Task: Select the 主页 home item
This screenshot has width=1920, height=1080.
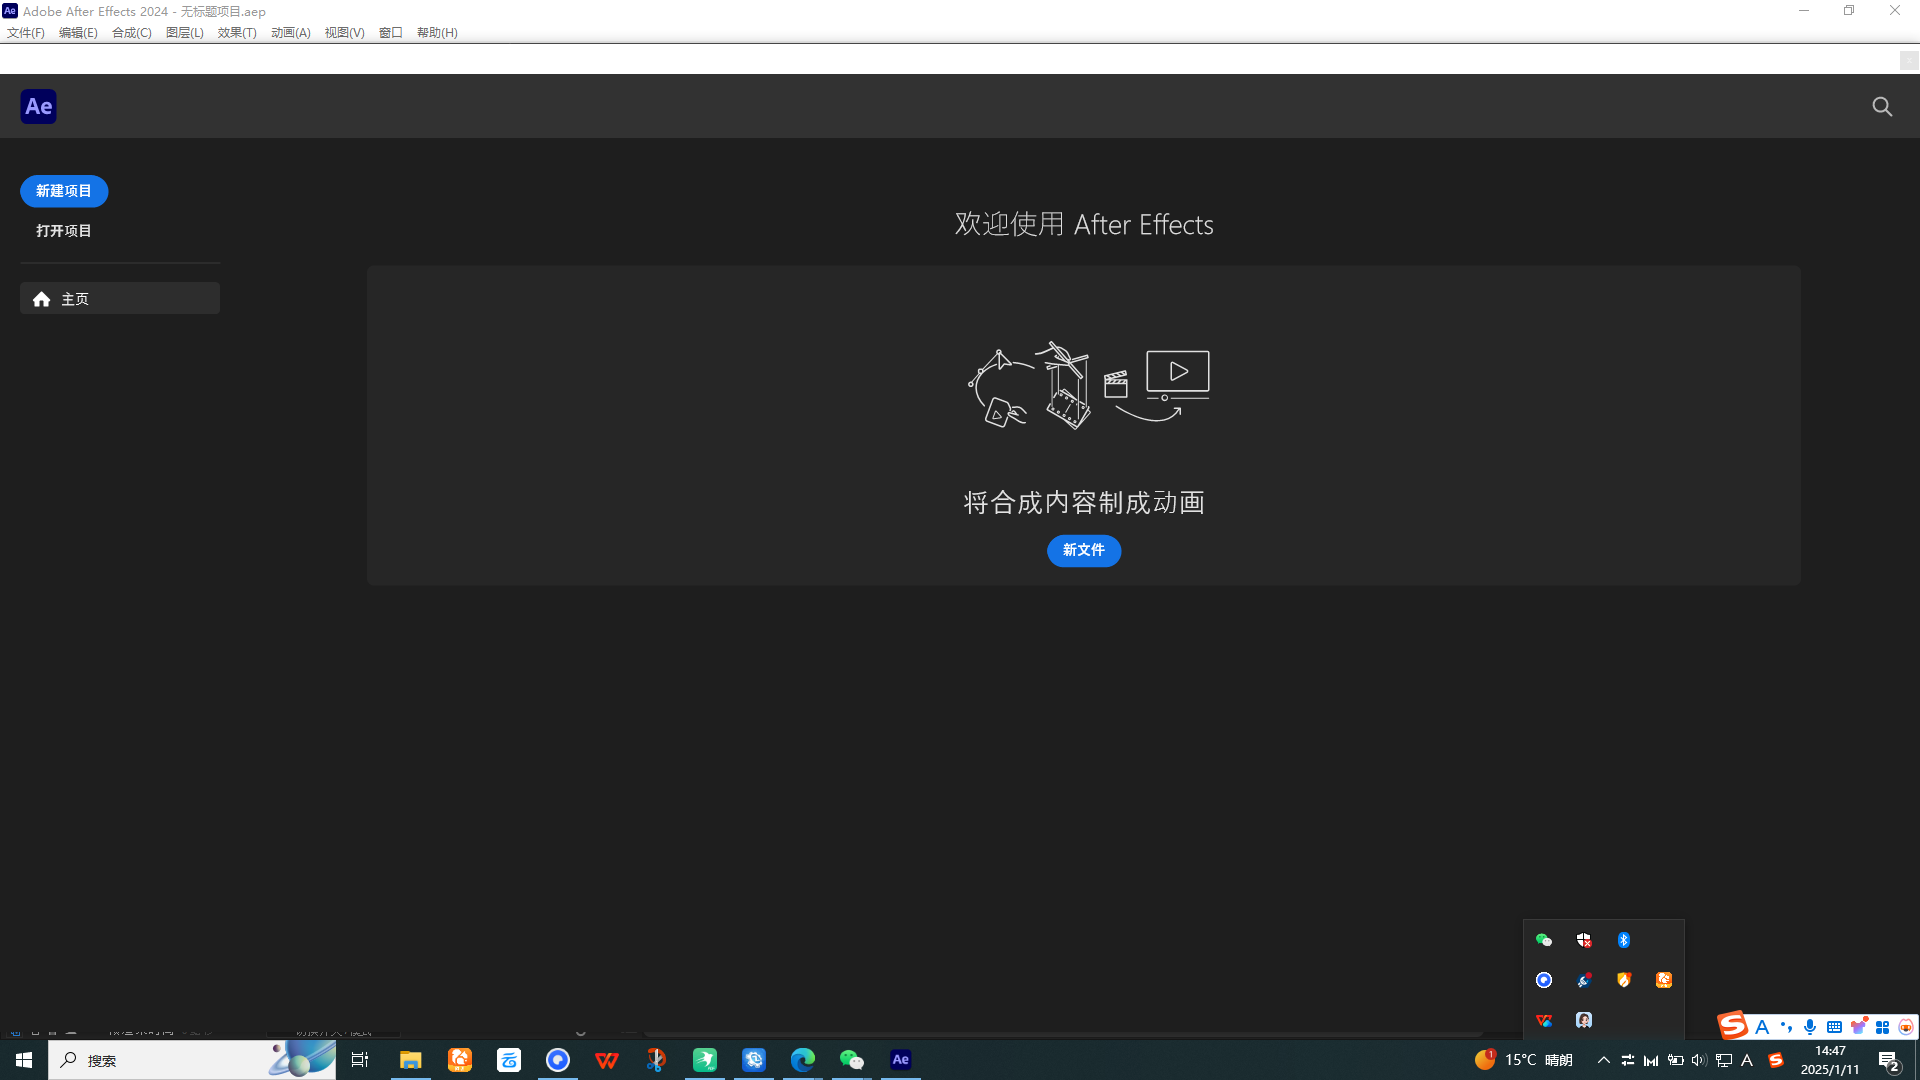Action: [x=120, y=299]
